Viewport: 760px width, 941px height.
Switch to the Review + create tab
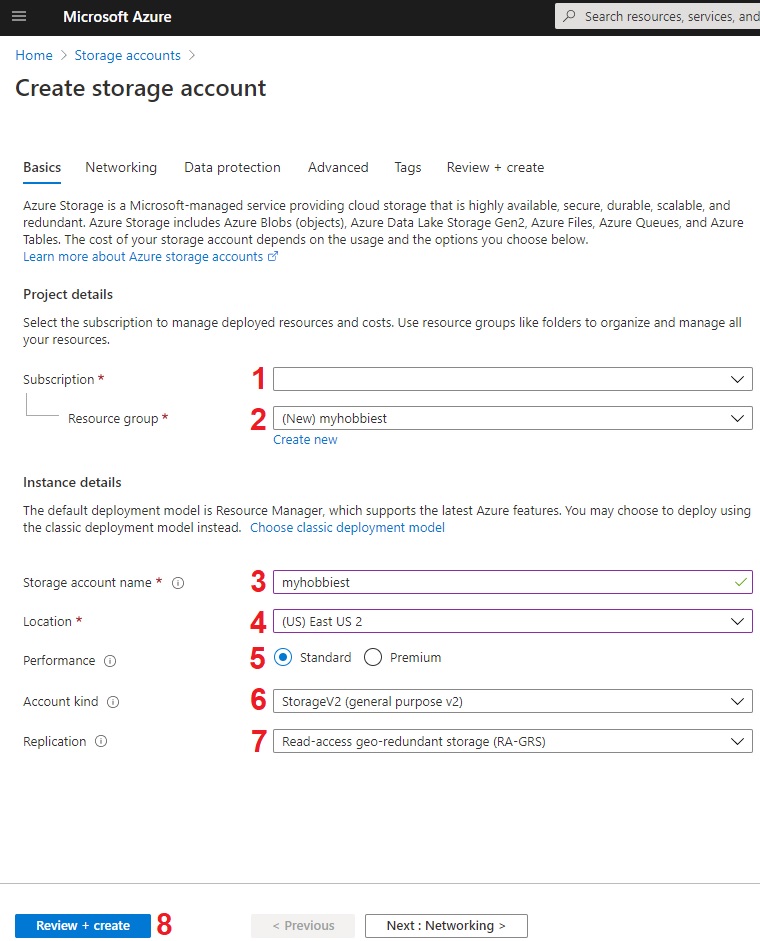pyautogui.click(x=495, y=167)
